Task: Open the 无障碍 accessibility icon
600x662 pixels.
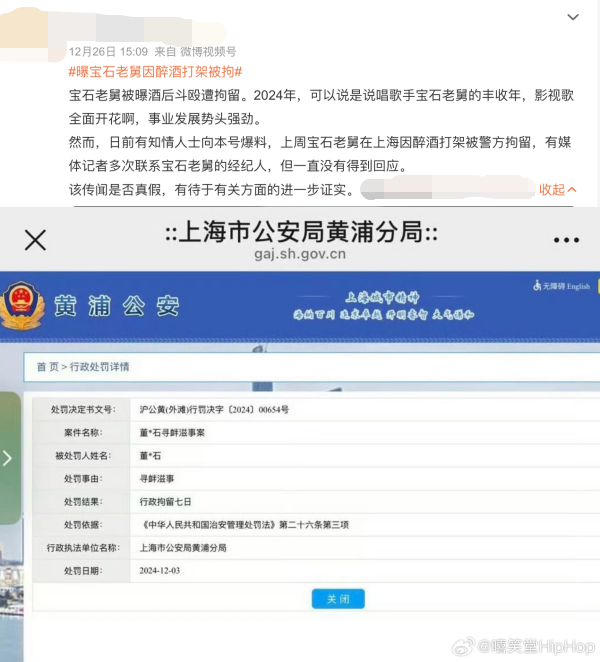Action: point(537,286)
